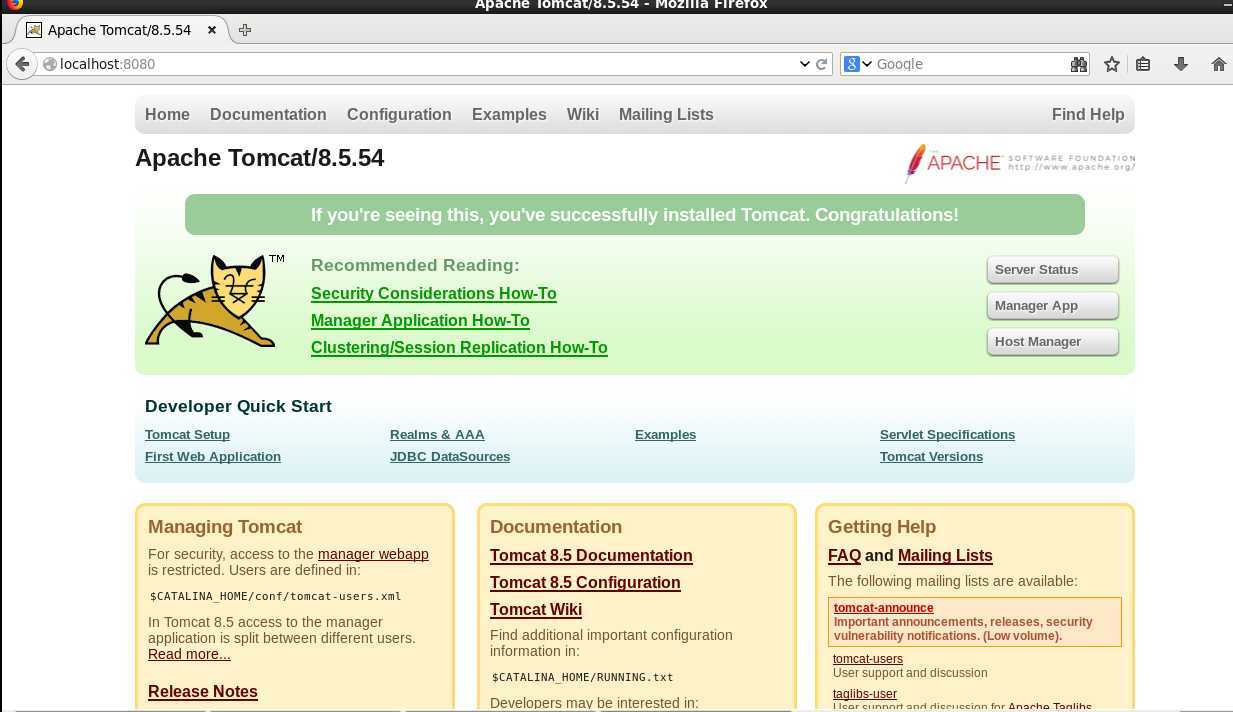Open the FAQ link in Getting Help
The height and width of the screenshot is (712, 1233).
tap(844, 556)
